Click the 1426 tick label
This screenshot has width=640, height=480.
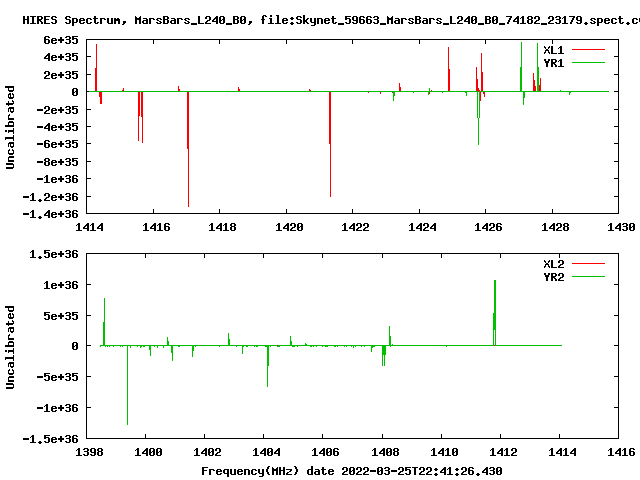coord(488,227)
